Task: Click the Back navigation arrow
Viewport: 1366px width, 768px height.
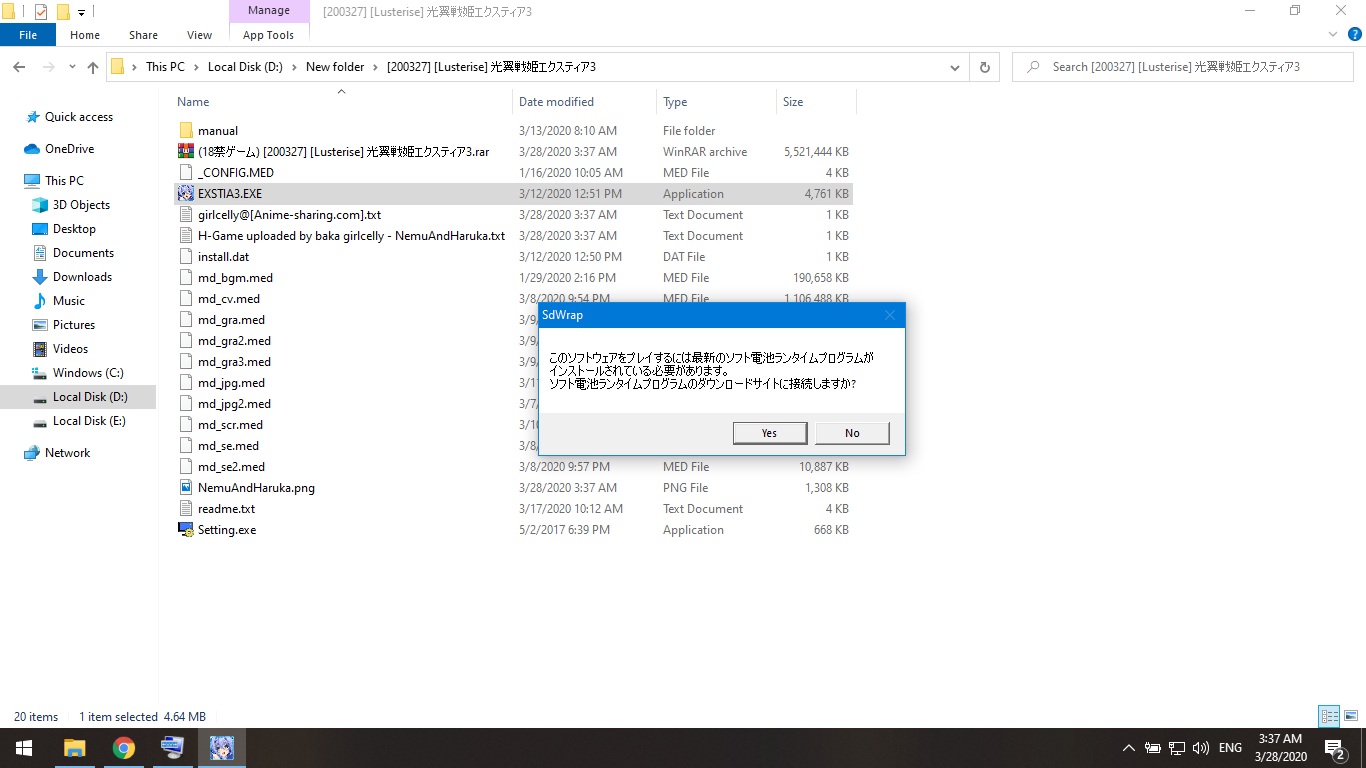Action: point(19,67)
